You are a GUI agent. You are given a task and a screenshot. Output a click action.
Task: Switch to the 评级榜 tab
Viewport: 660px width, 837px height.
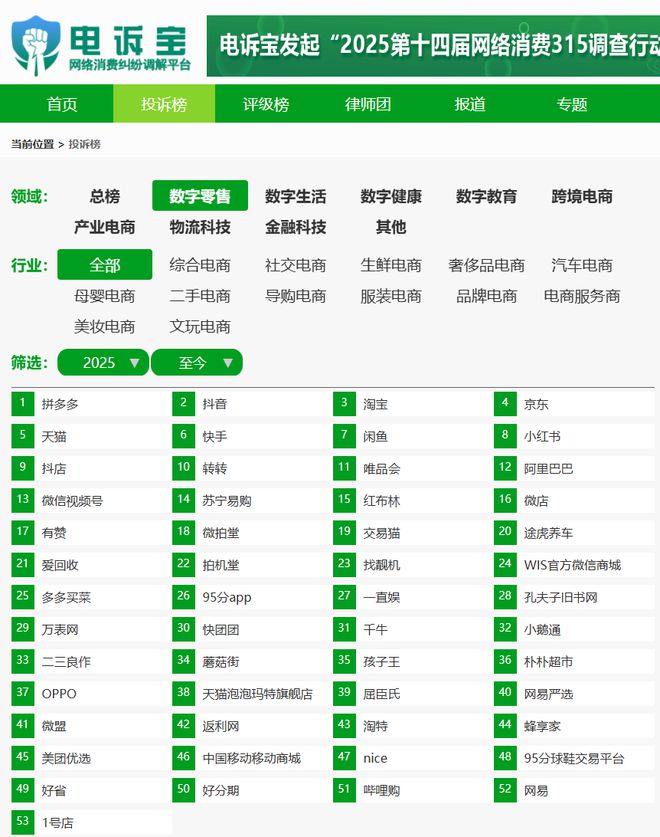click(x=266, y=104)
